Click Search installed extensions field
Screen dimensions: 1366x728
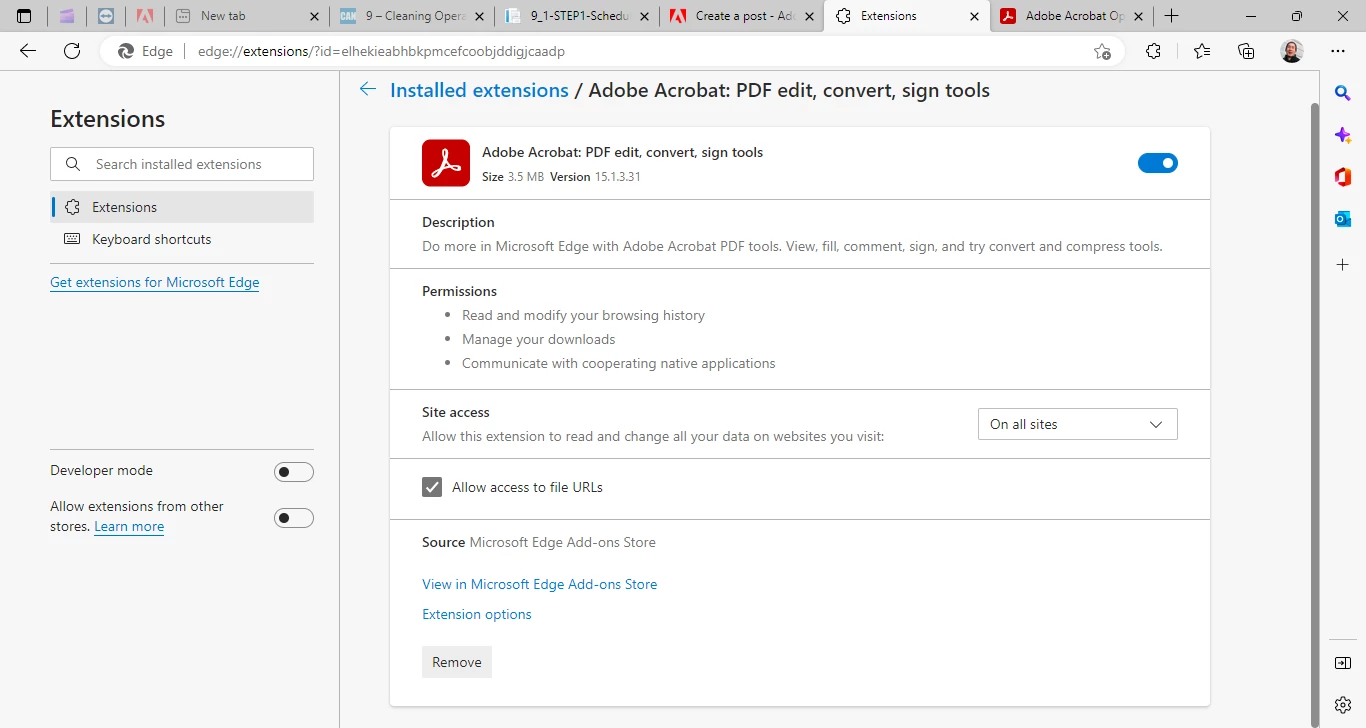pos(182,164)
